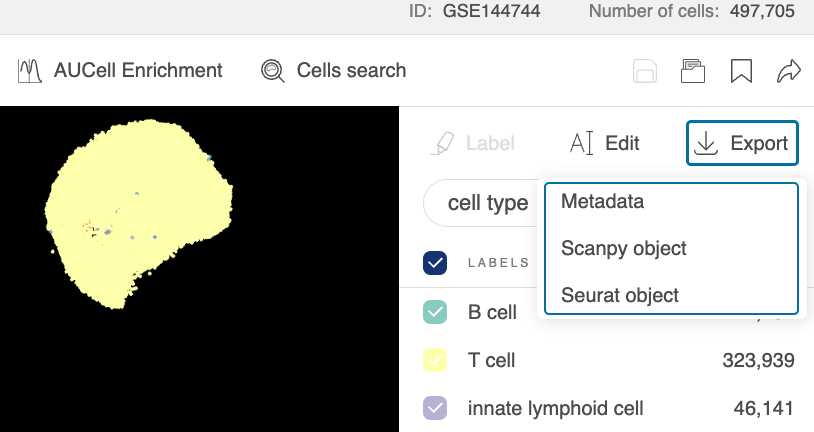Image resolution: width=814 pixels, height=432 pixels.
Task: Choose Metadata from the Export menu
Action: coord(602,201)
